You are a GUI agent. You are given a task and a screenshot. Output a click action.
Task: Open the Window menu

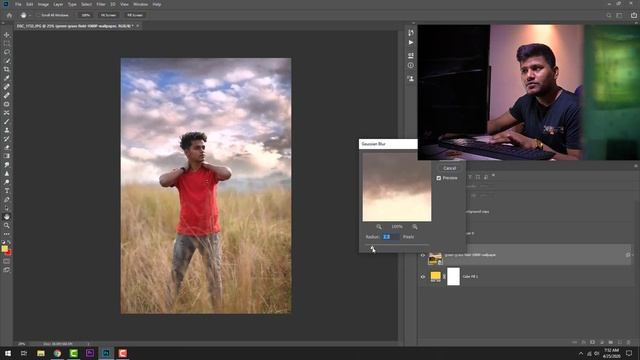tap(140, 4)
